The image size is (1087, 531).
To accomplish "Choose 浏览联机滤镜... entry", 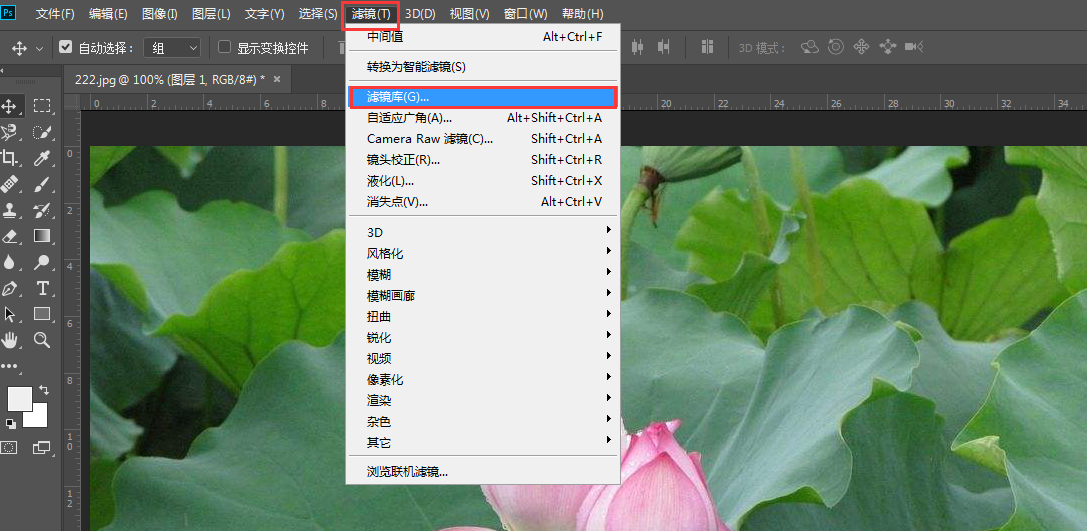I will (x=482, y=471).
